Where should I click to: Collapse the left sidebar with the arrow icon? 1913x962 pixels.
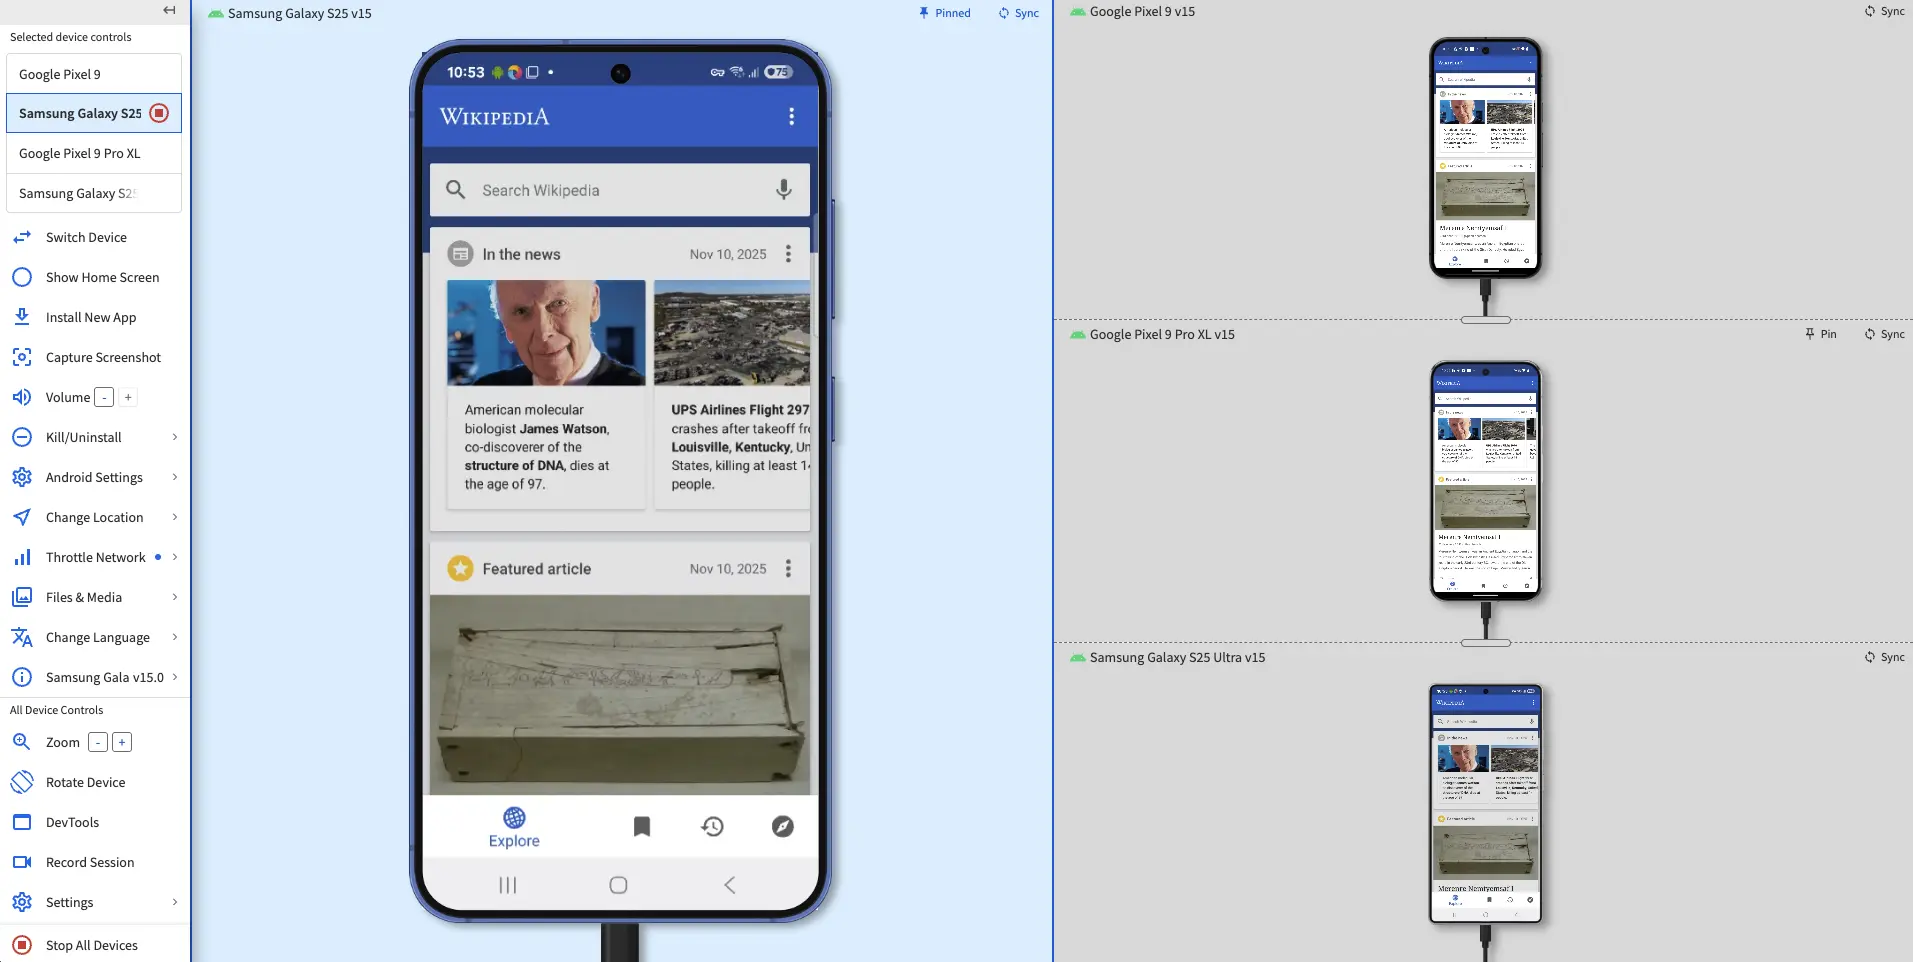(169, 10)
